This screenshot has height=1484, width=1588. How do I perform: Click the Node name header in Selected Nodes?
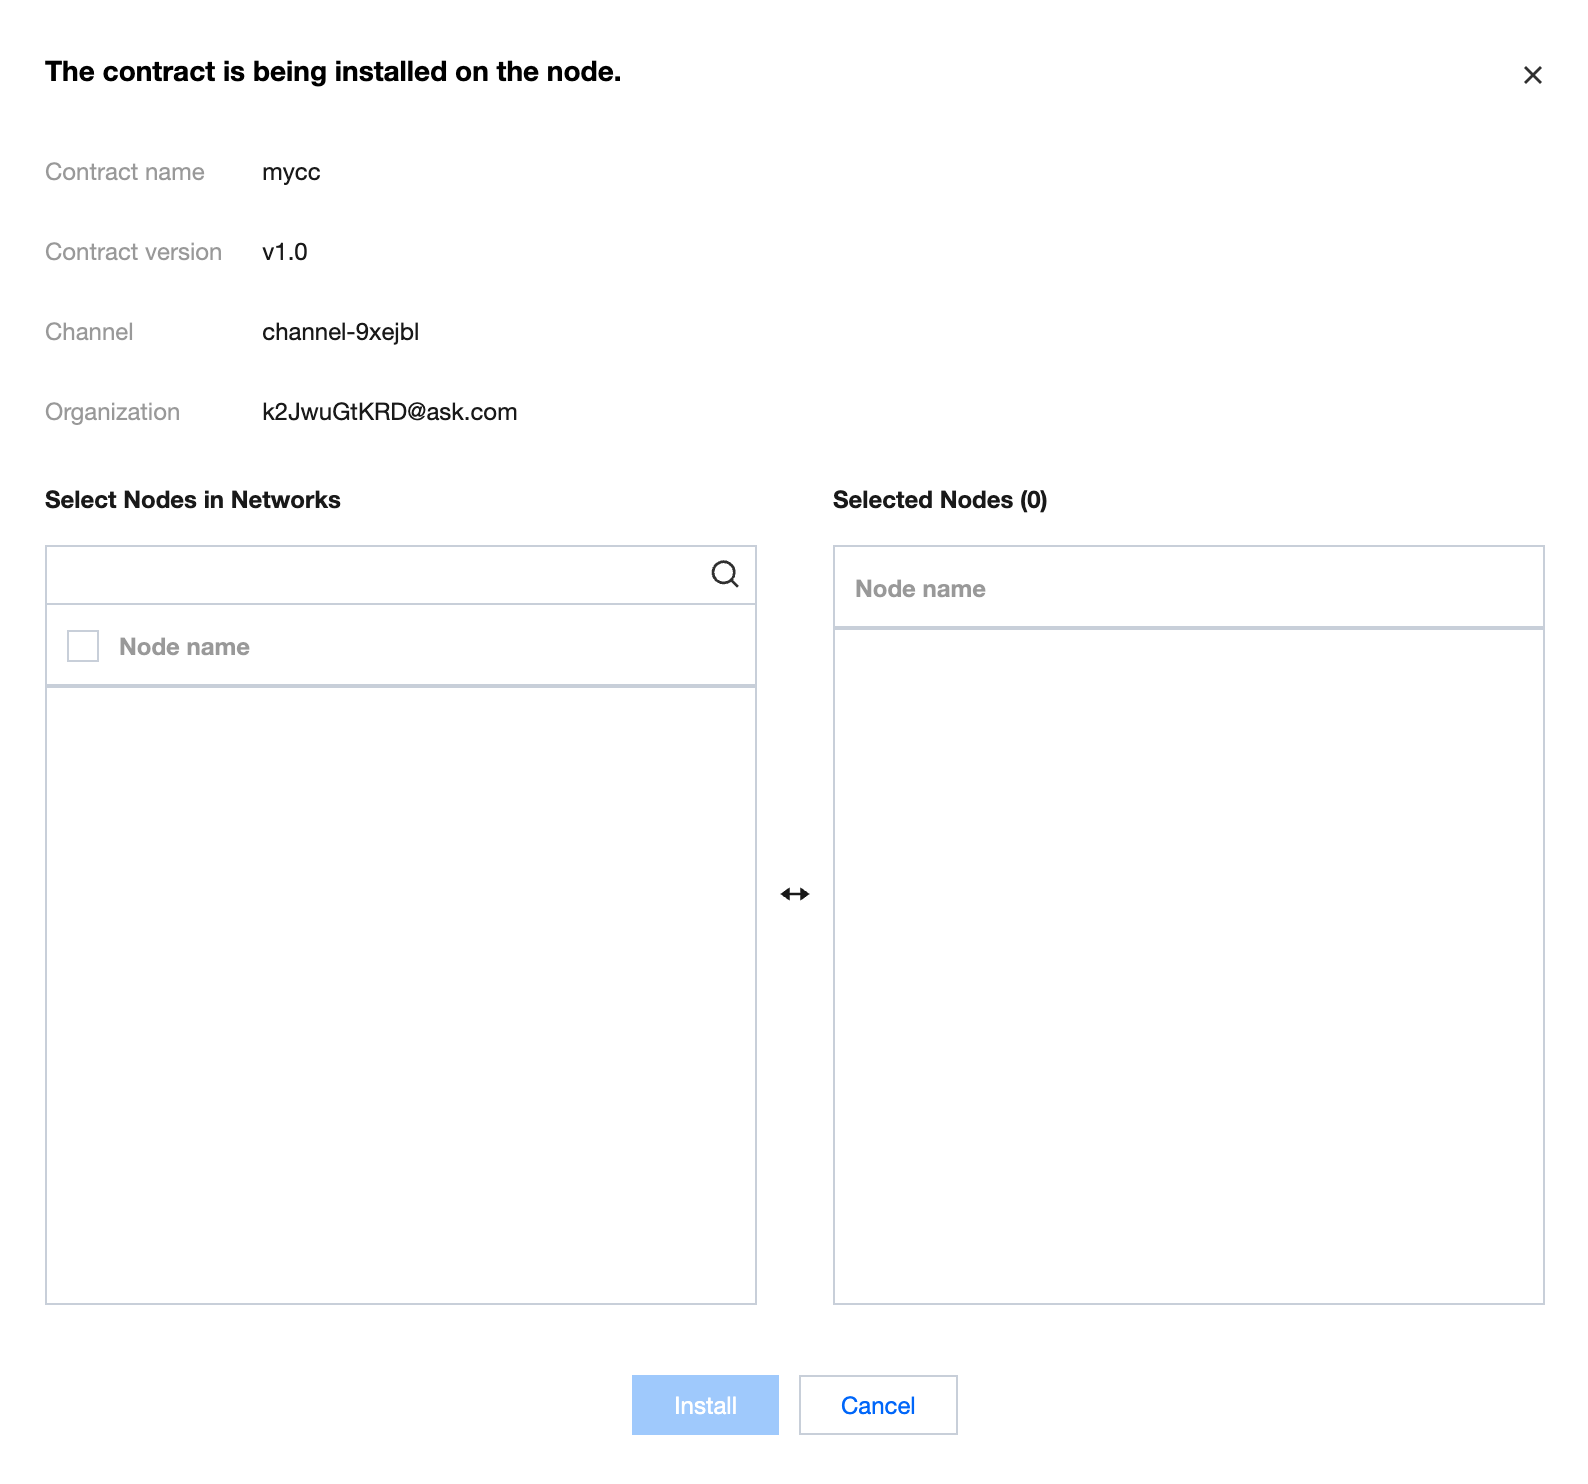(x=920, y=589)
